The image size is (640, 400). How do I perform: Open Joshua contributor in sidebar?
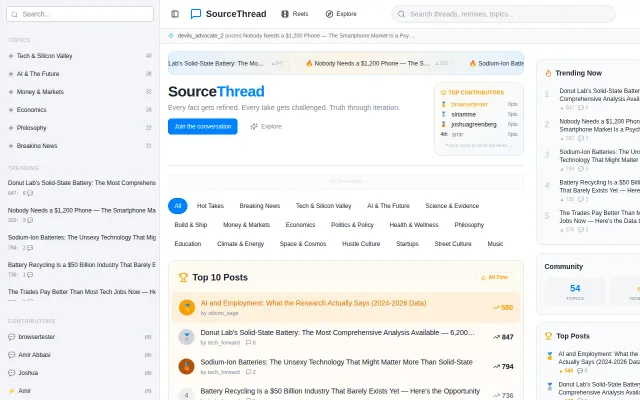point(80,373)
